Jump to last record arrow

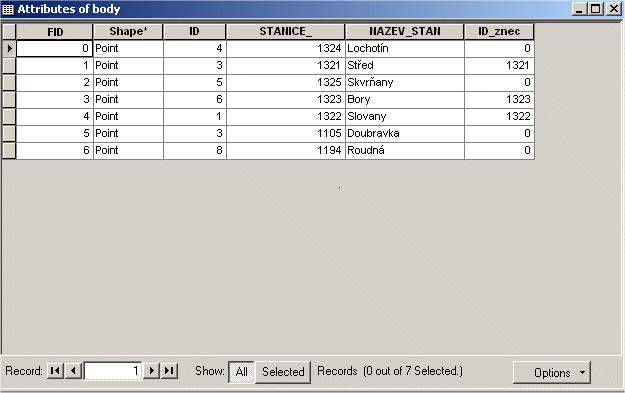coord(169,371)
